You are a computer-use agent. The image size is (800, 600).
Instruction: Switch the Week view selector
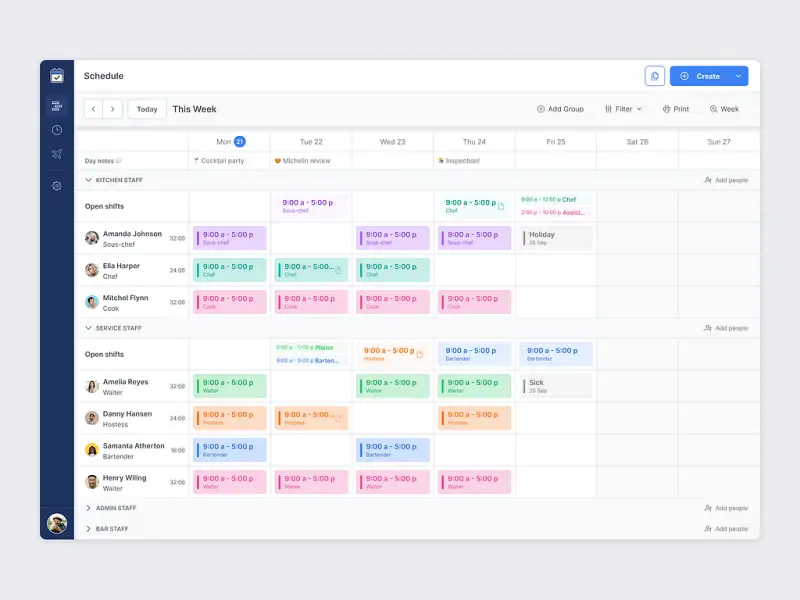point(724,109)
